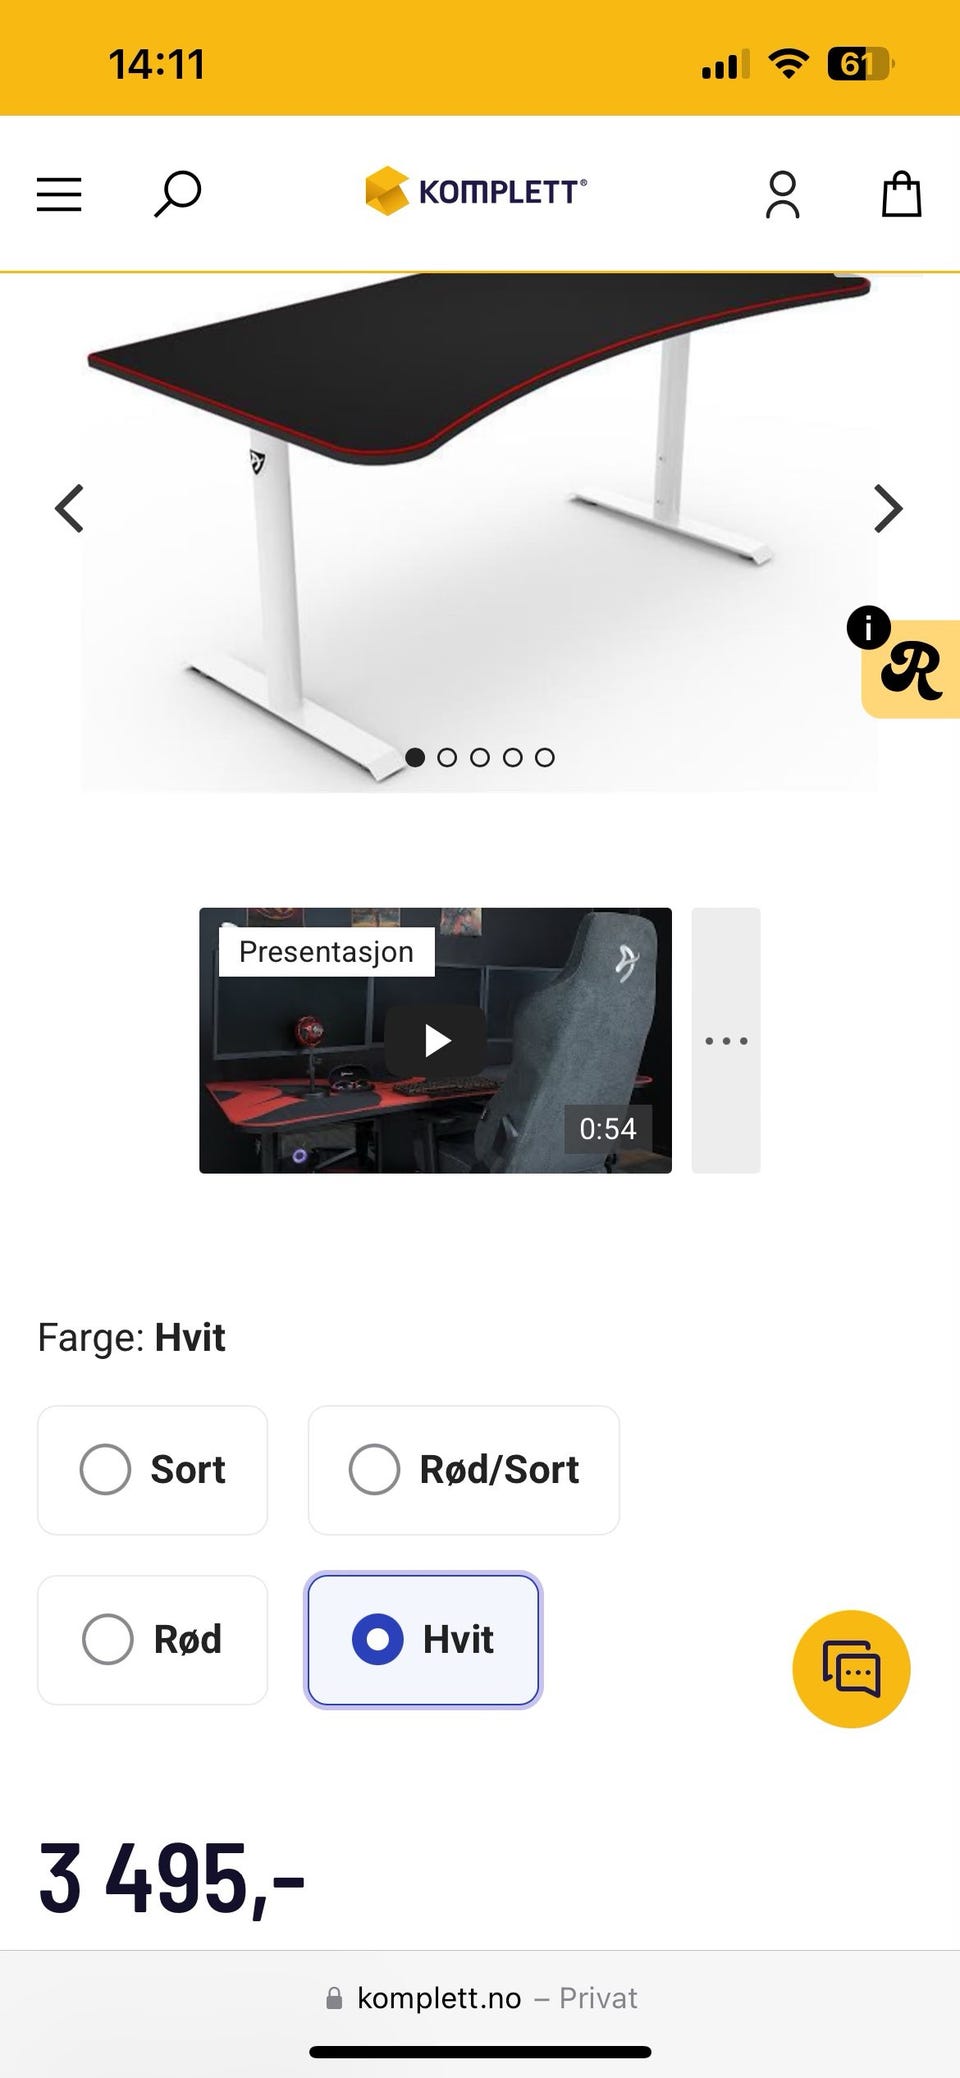Expand more media with three dots
The image size is (960, 2078).
click(x=726, y=1041)
